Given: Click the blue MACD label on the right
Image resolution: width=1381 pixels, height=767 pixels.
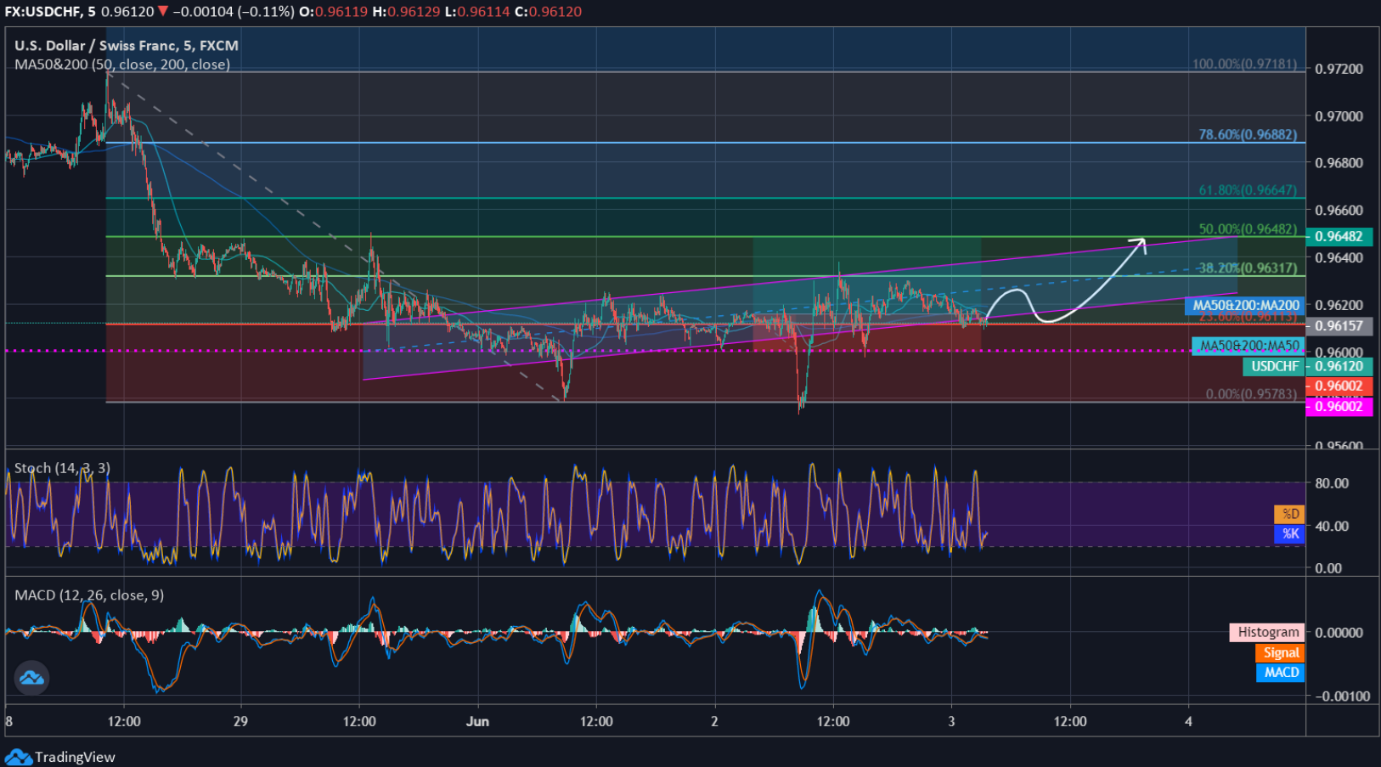Looking at the screenshot, I should pyautogui.click(x=1279, y=672).
